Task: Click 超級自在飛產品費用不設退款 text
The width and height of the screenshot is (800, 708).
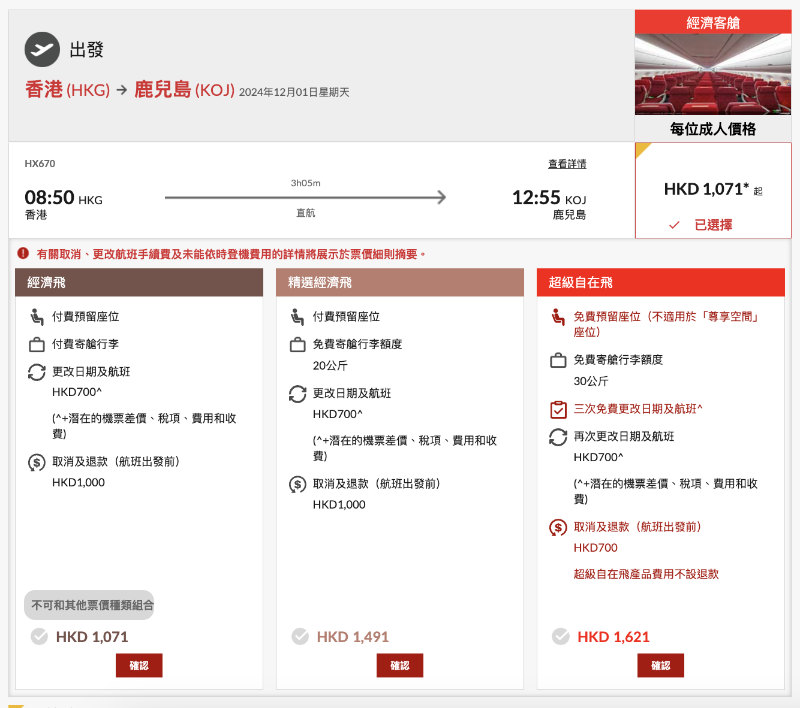Action: (x=646, y=574)
